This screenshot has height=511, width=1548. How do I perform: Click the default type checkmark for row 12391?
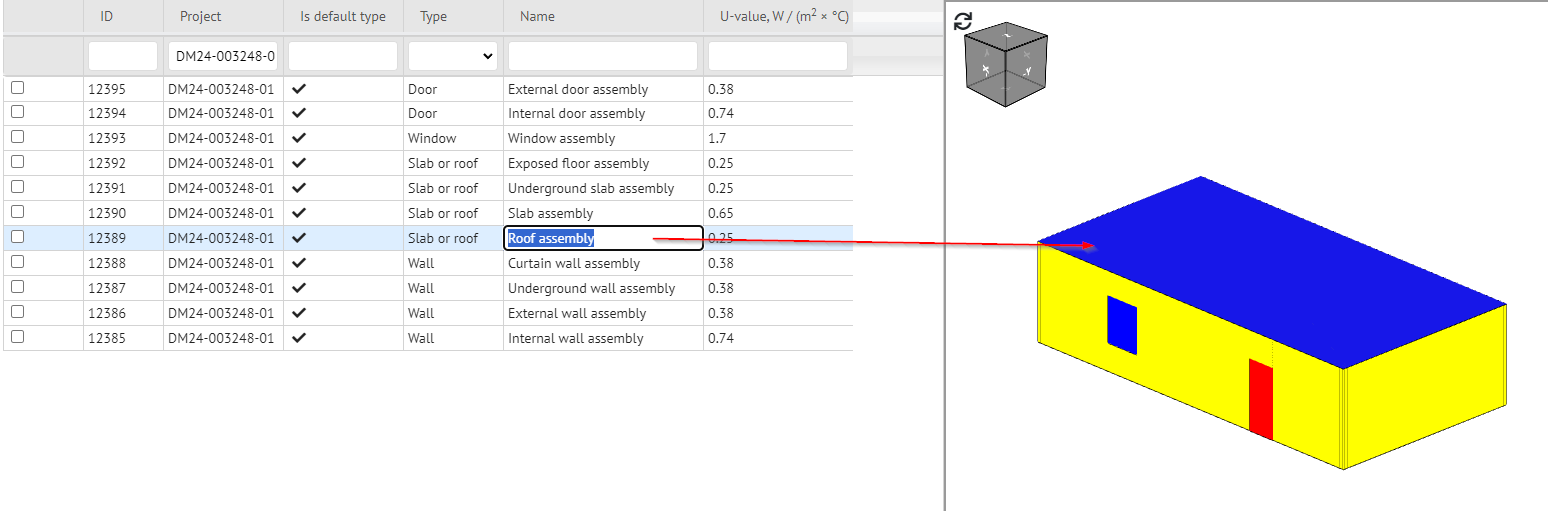coord(299,188)
